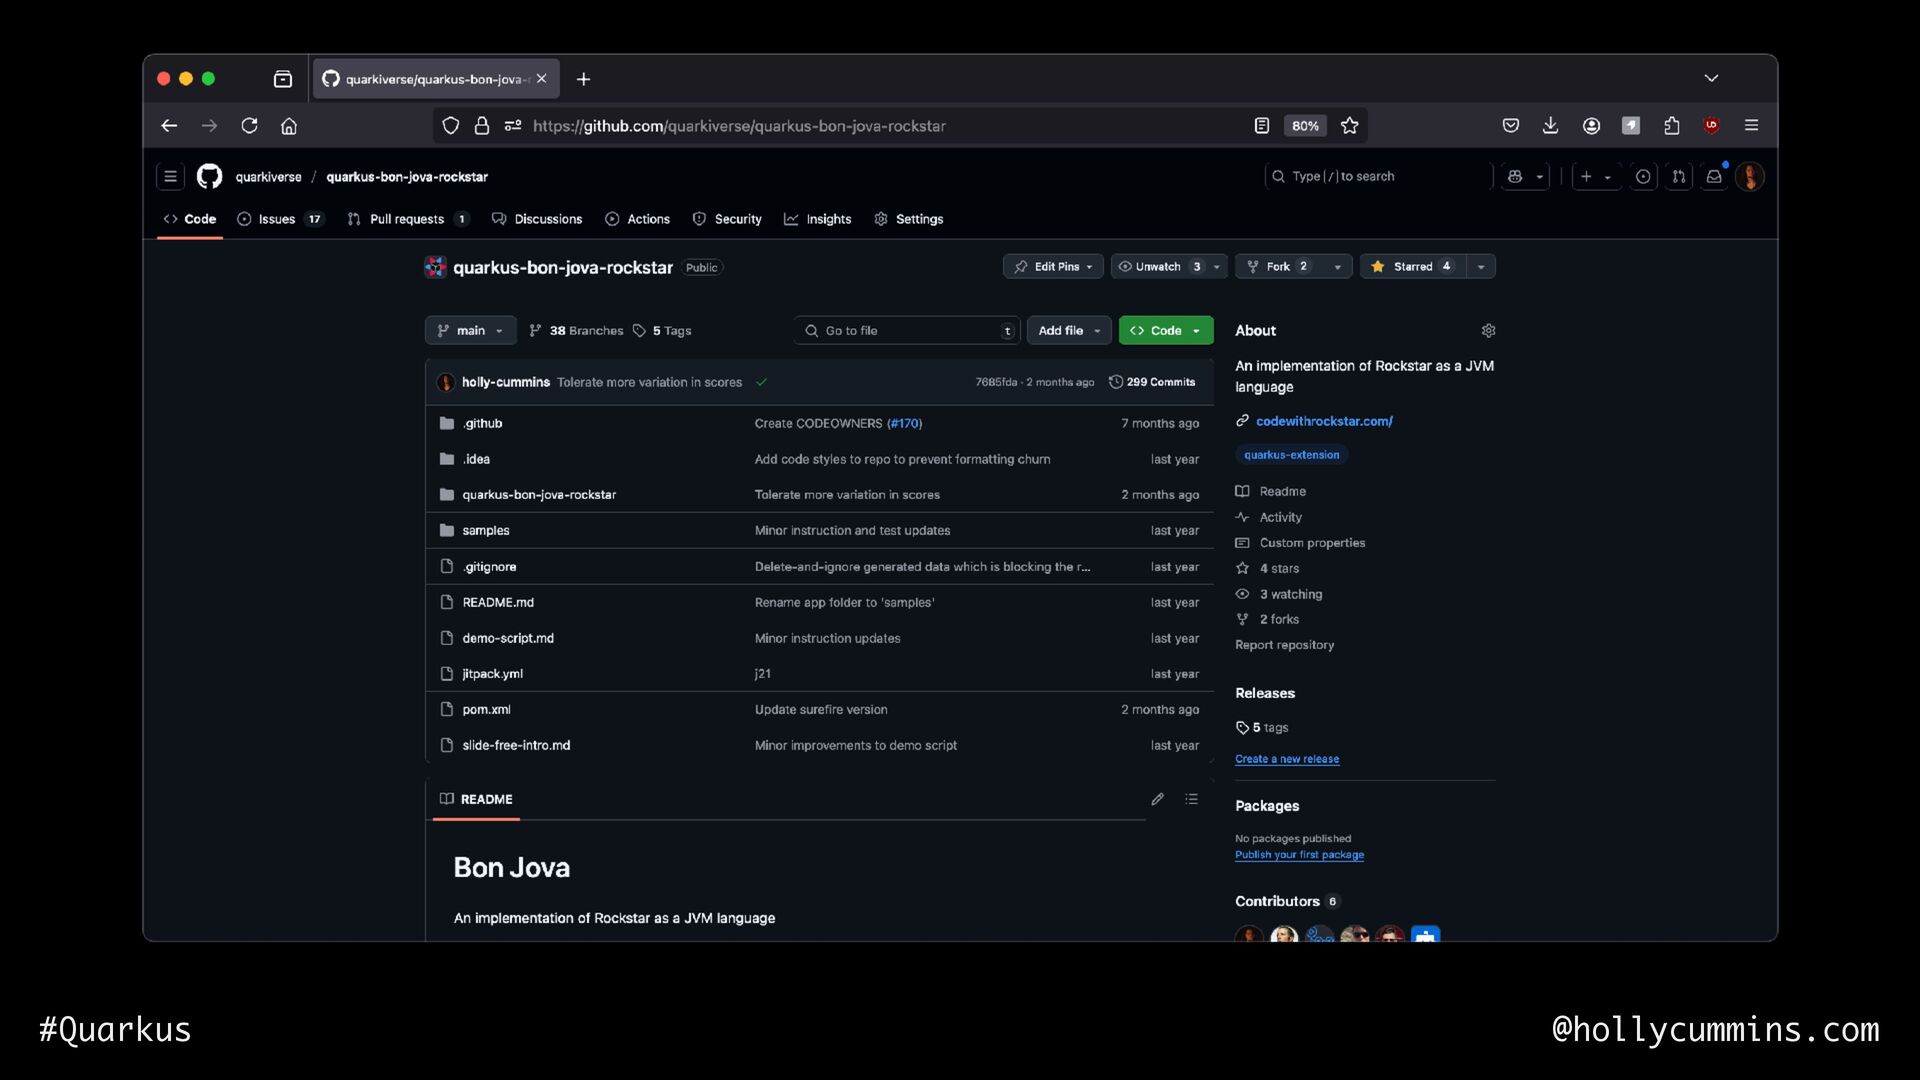Expand the main branch dropdown
This screenshot has width=1920, height=1080.
click(470, 331)
